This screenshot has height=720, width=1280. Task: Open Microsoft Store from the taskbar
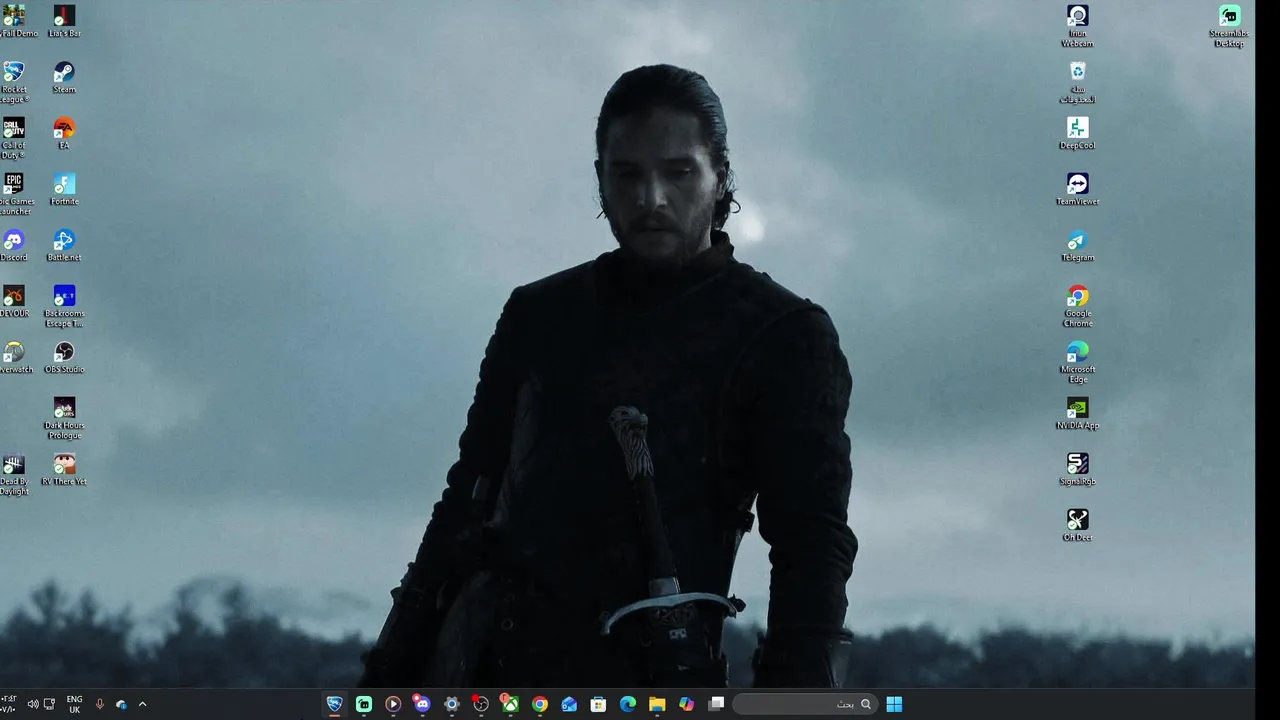[598, 704]
